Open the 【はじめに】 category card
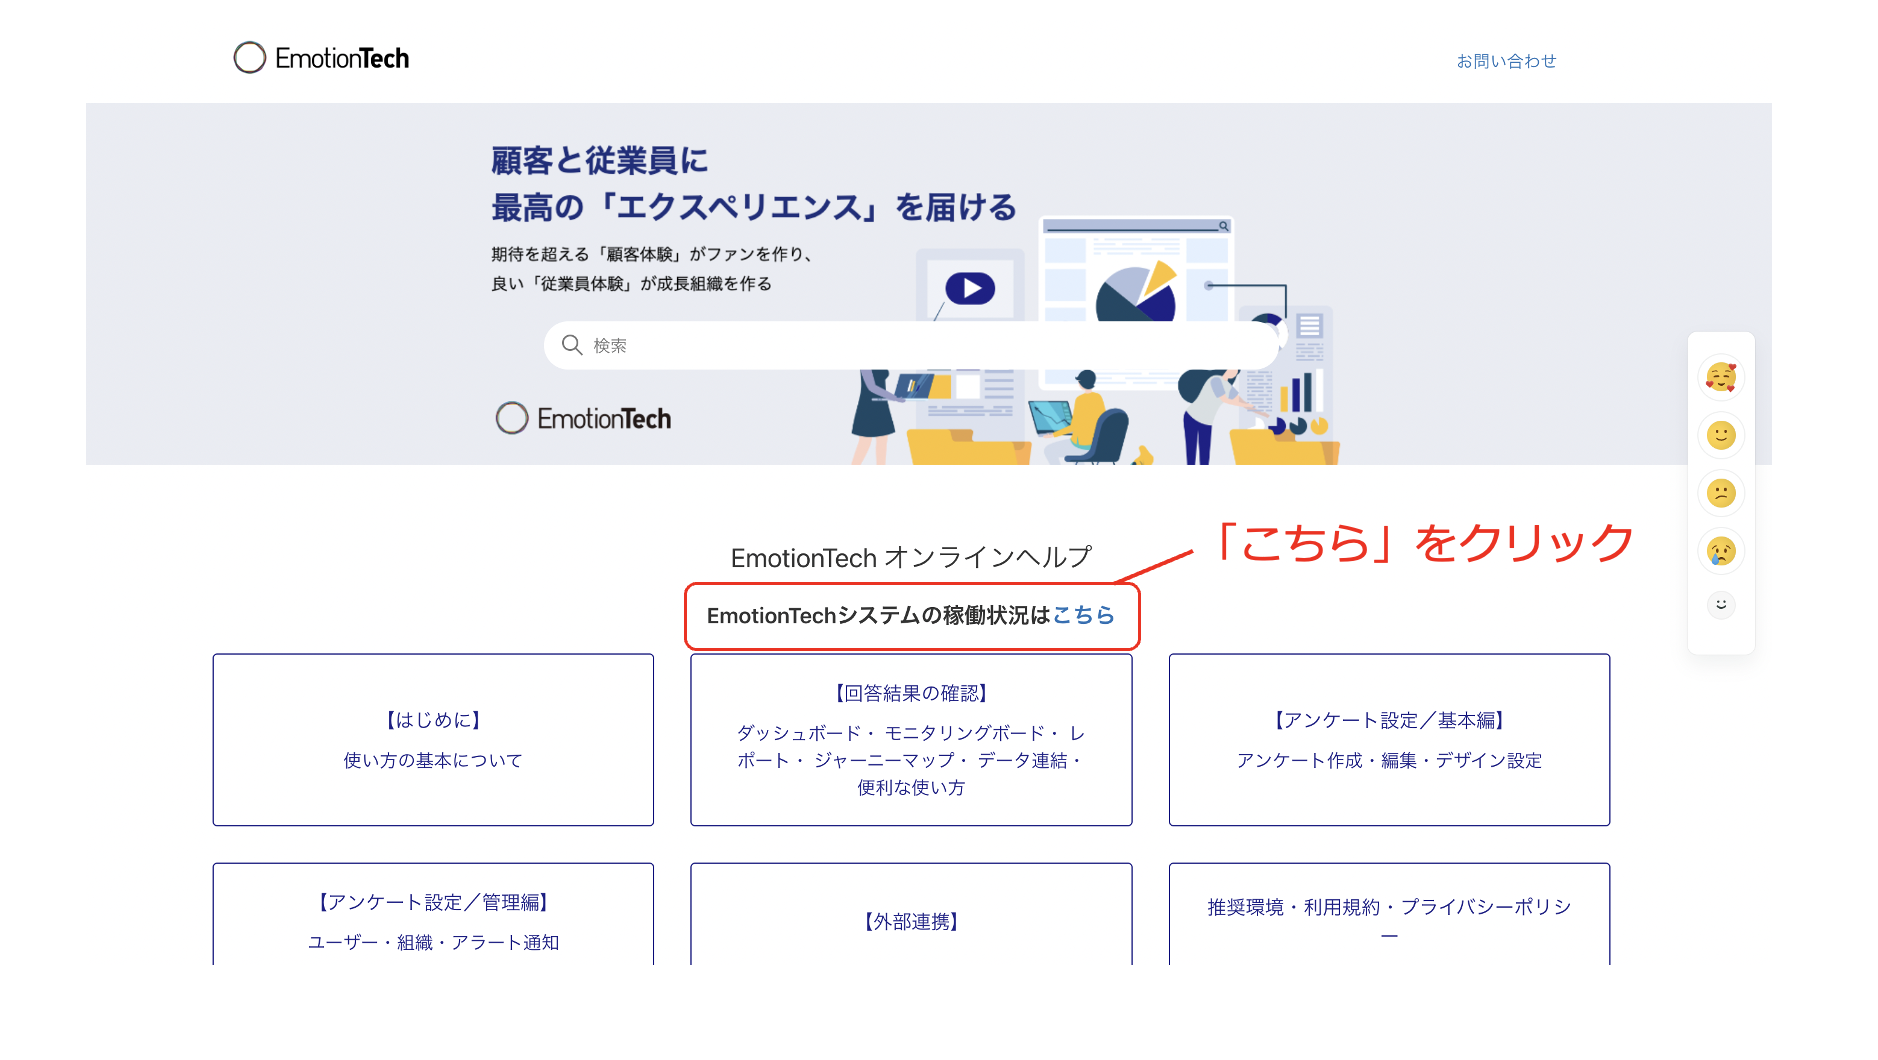This screenshot has height=1060, width=1878. click(x=433, y=740)
